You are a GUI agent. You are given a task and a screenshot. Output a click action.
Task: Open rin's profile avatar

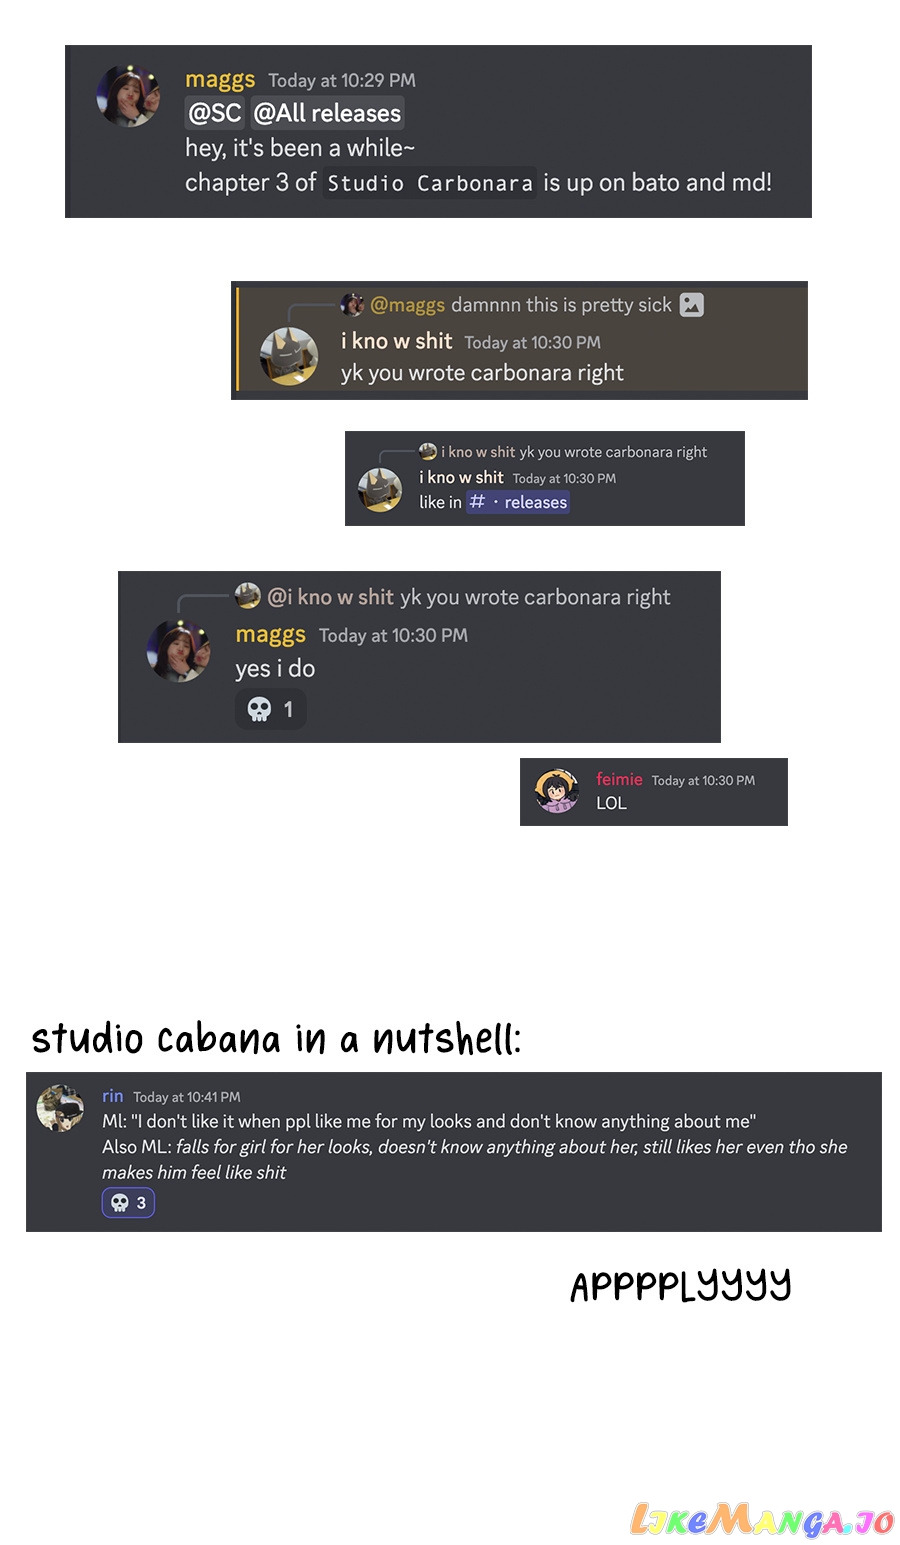[60, 1108]
